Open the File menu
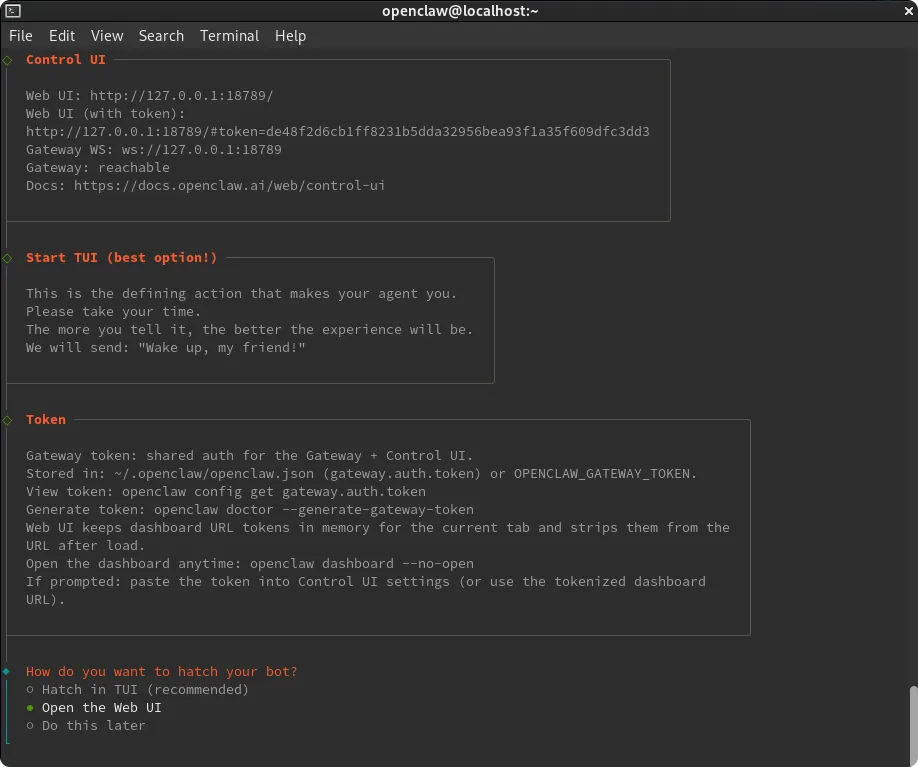This screenshot has width=918, height=767. coord(20,36)
